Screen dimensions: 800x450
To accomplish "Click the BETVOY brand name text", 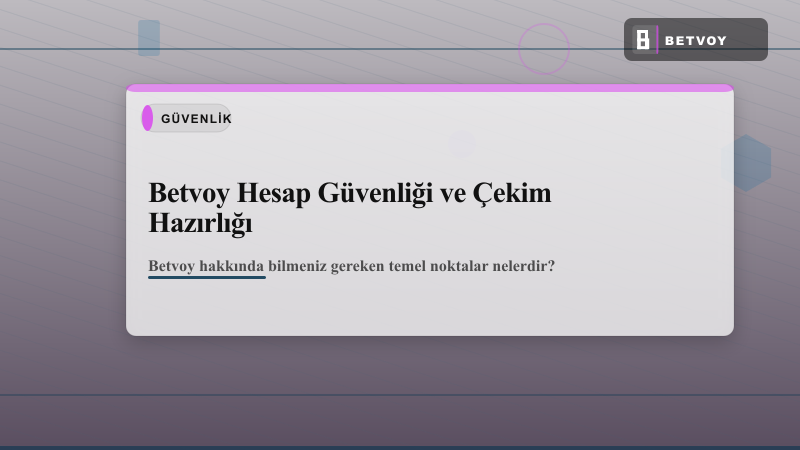I will [x=695, y=41].
